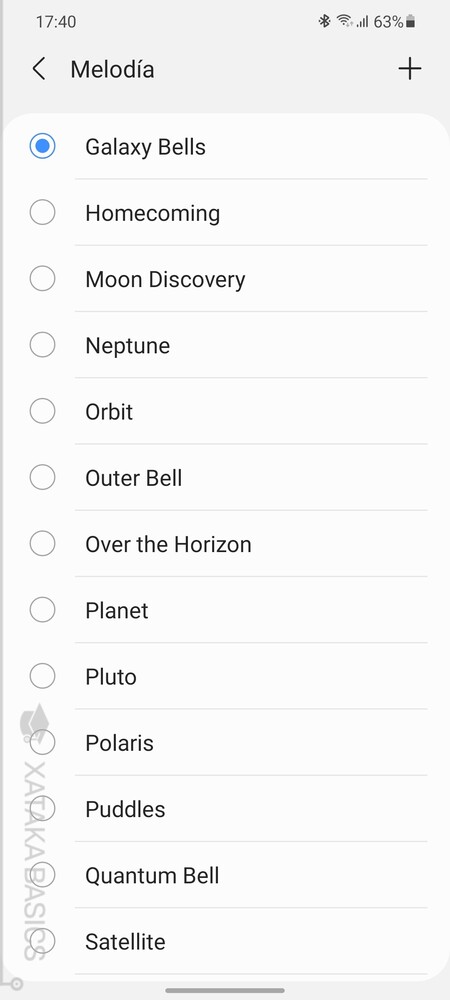Tap the Bluetooth status icon

pos(324,22)
